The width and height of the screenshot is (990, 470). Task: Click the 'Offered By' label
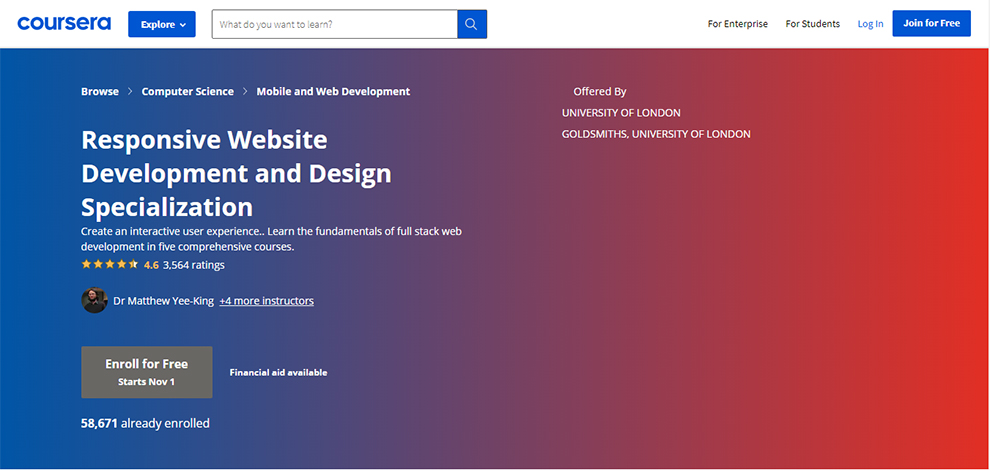point(600,92)
